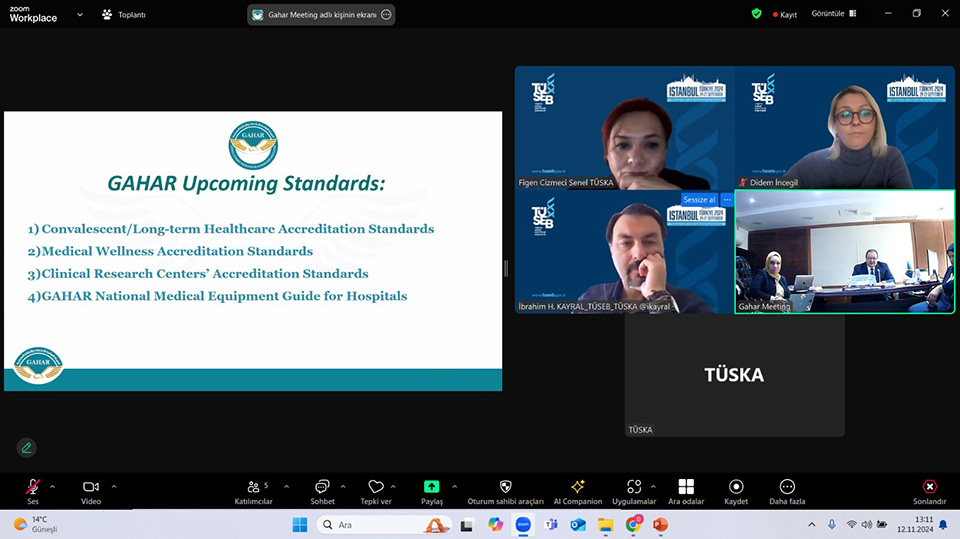Select the Toplantı tab in the title bar
960x539 pixels.
(x=125, y=15)
